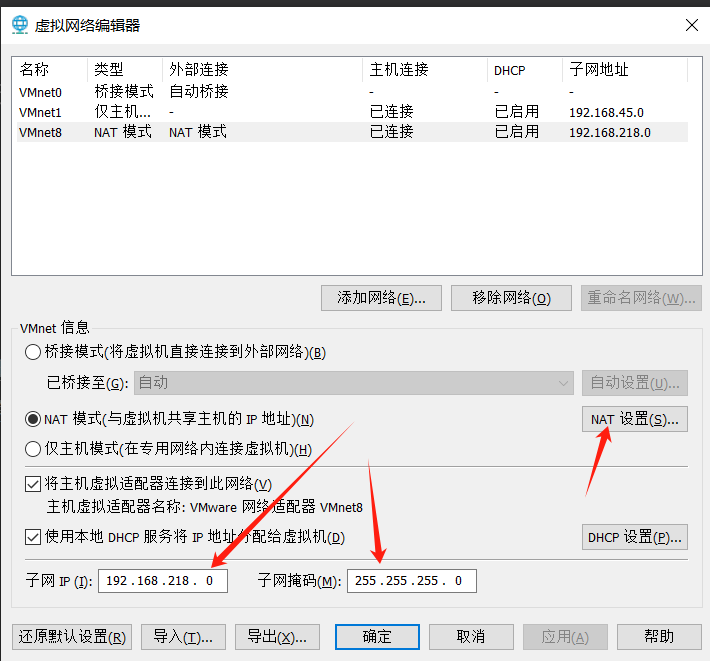Toggle 使用本地 DHCP 服务 checkbox
The width and height of the screenshot is (710, 661).
click(x=33, y=537)
